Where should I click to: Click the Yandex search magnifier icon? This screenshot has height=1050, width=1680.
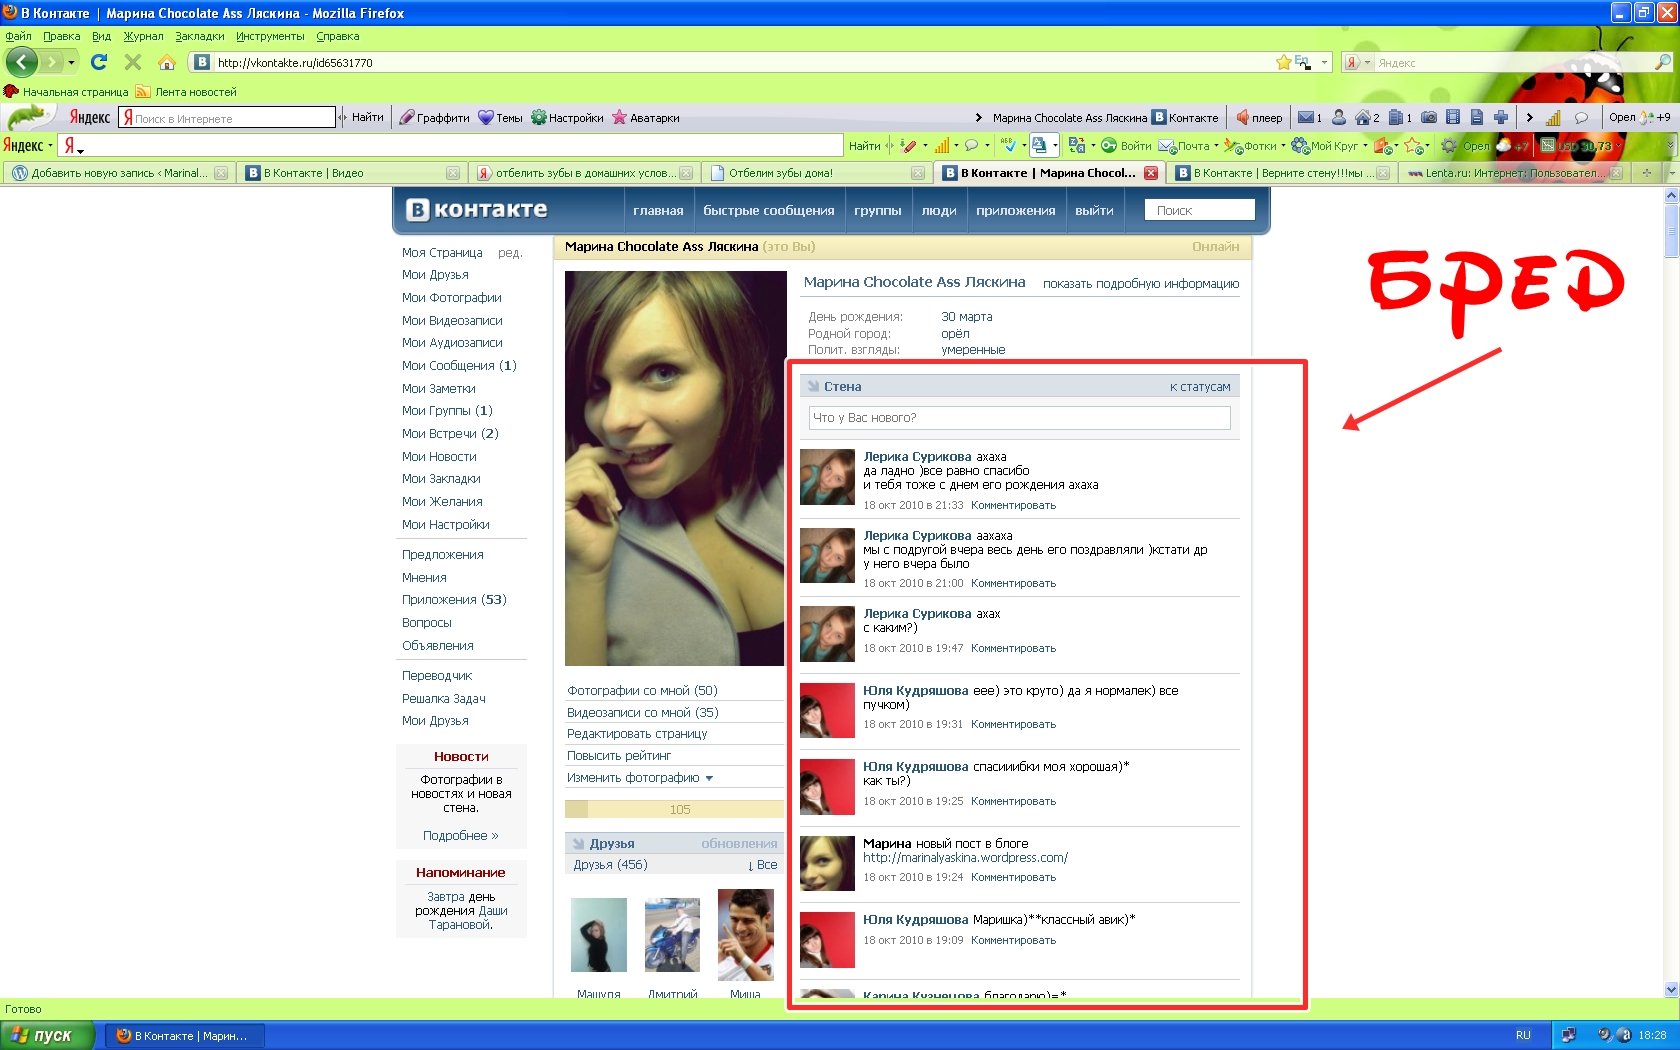(1663, 62)
